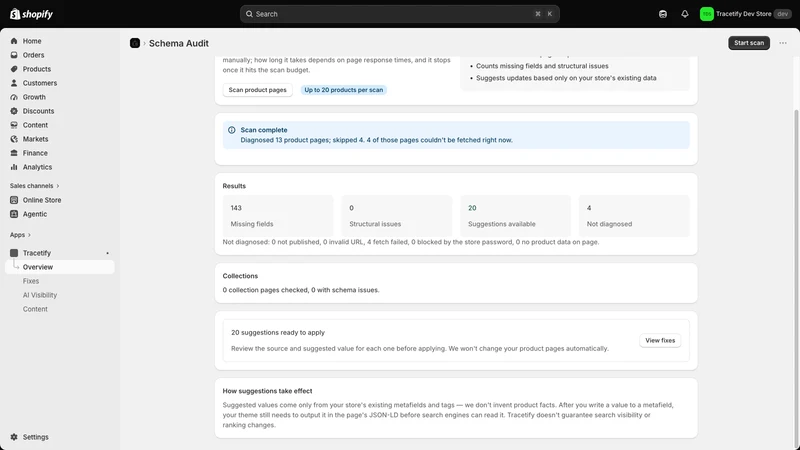Open Settings link in sidebar
The height and width of the screenshot is (450, 800).
pos(35,437)
